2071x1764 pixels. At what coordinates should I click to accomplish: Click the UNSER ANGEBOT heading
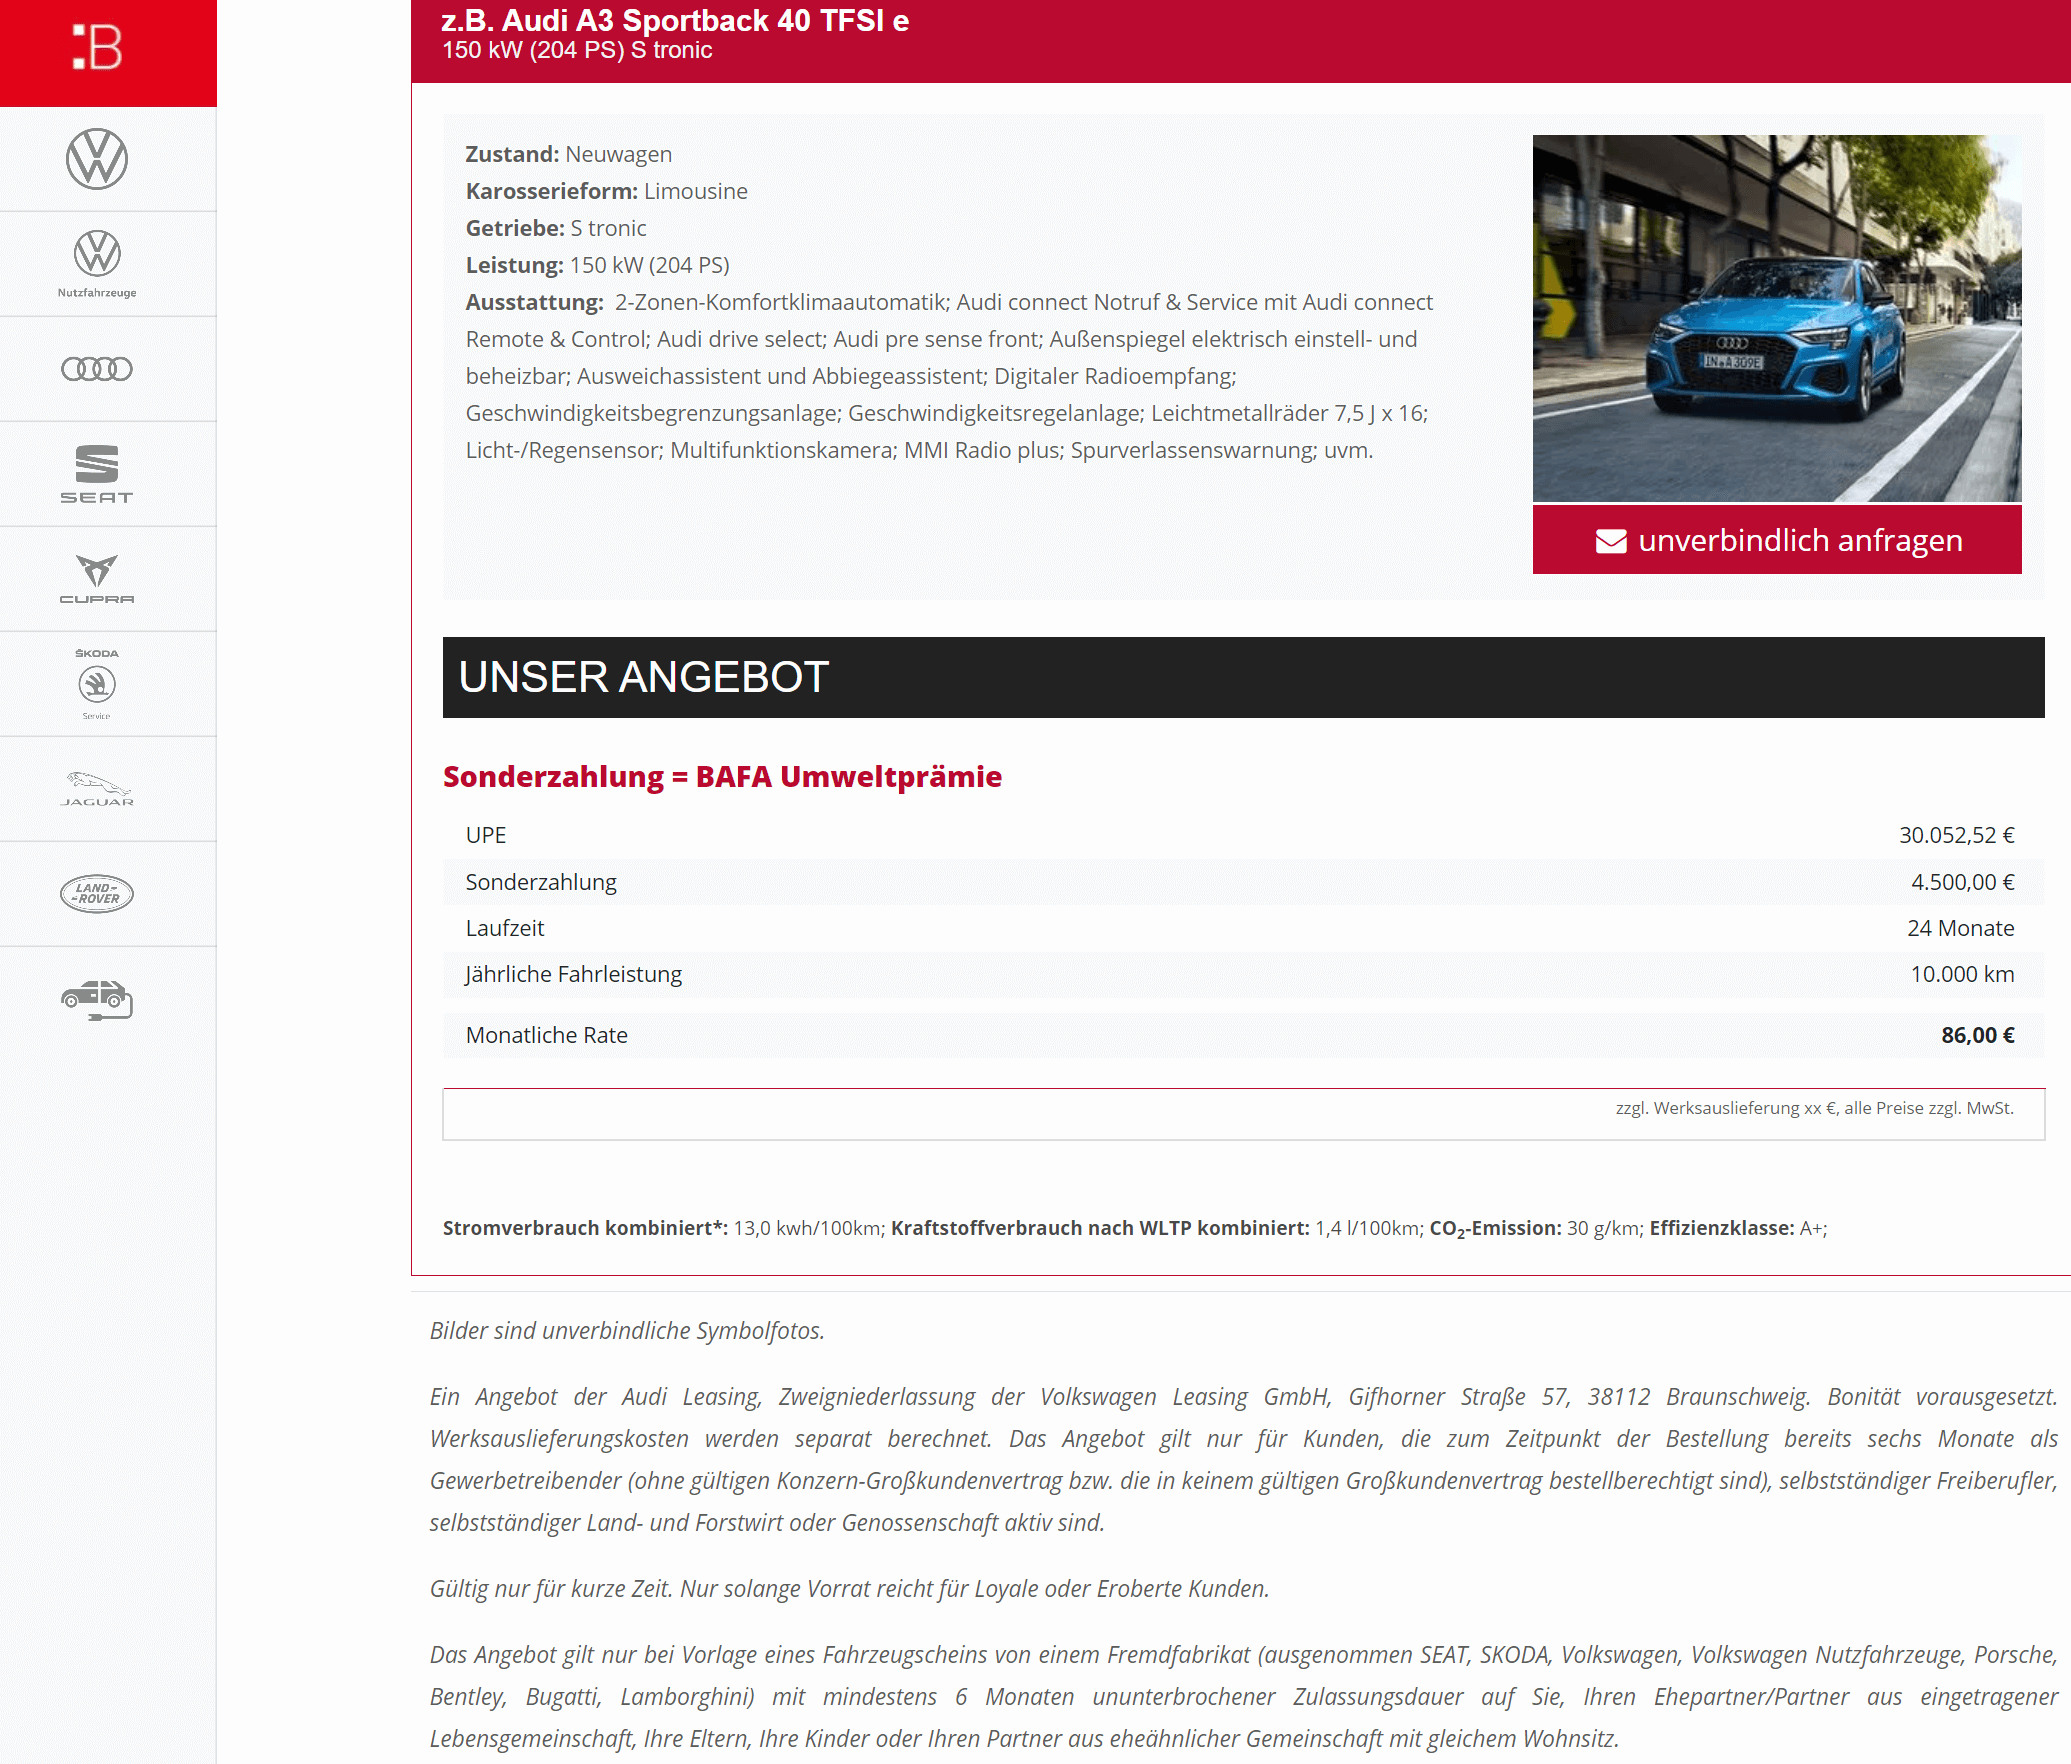pyautogui.click(x=644, y=677)
